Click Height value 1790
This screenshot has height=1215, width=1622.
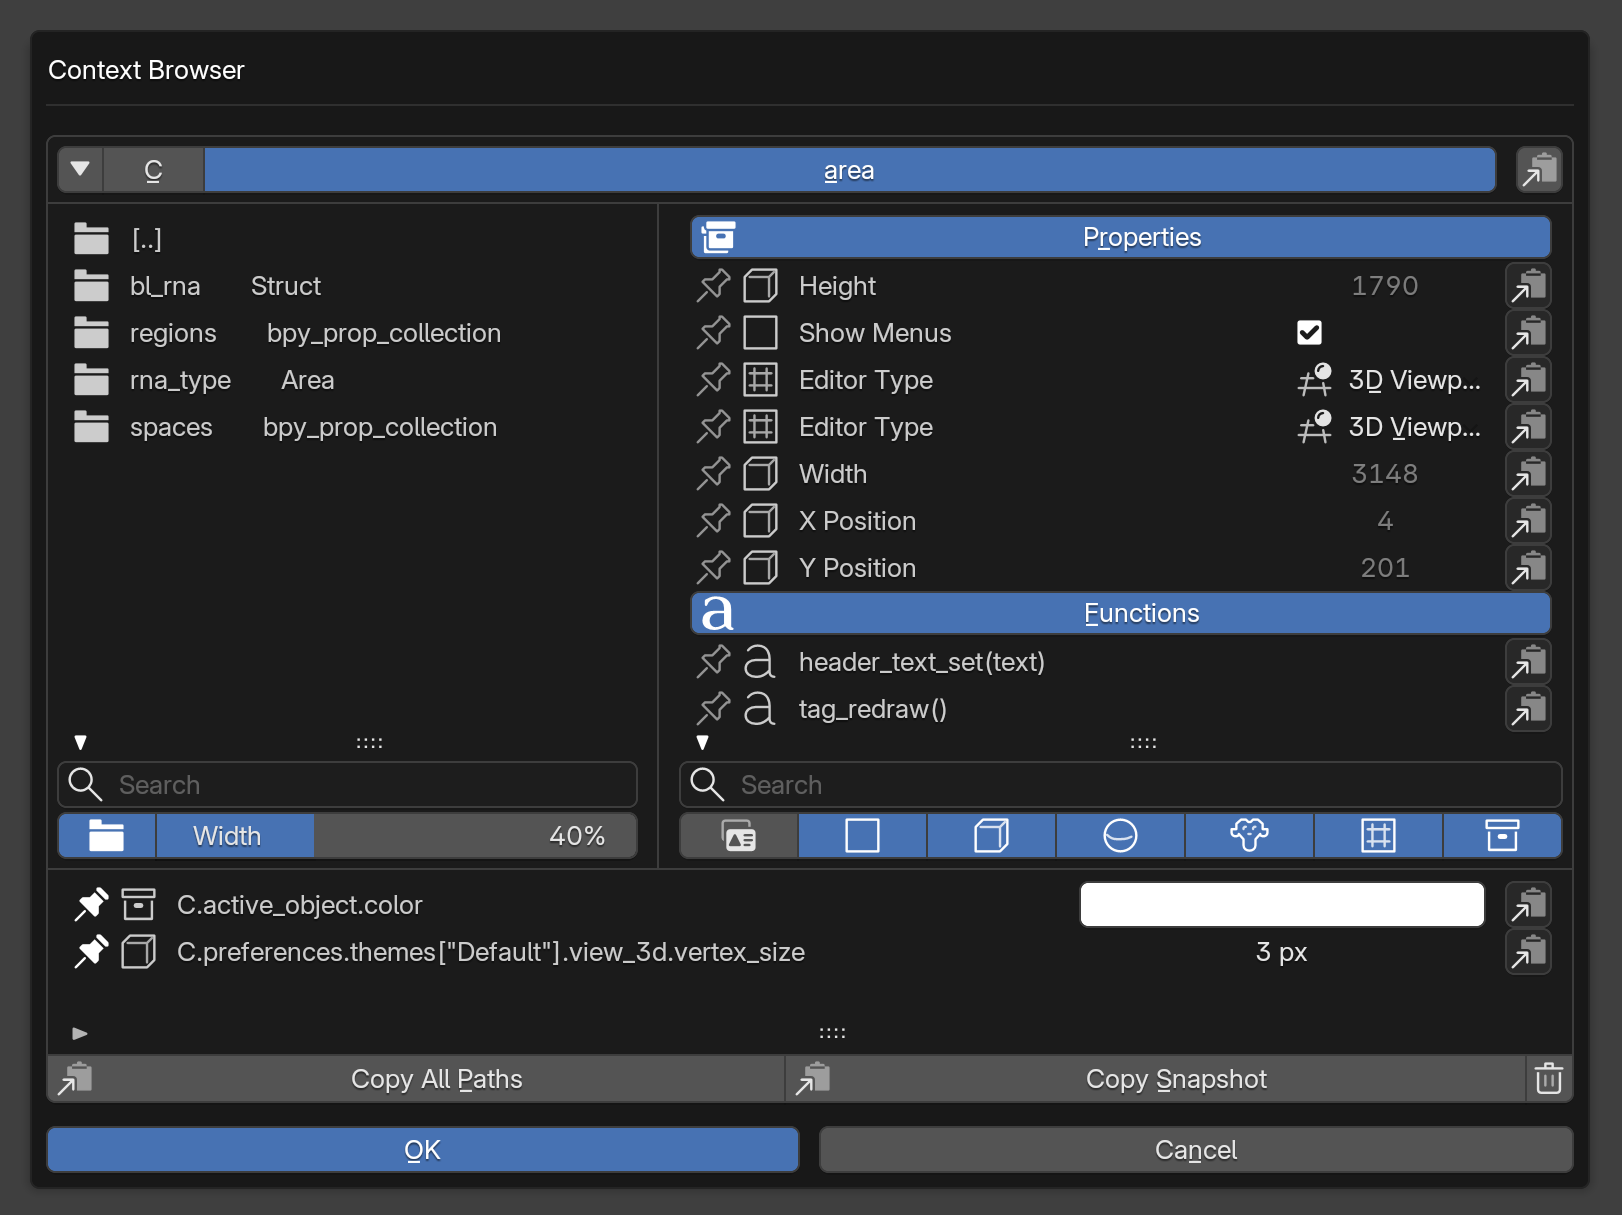[x=1385, y=286]
